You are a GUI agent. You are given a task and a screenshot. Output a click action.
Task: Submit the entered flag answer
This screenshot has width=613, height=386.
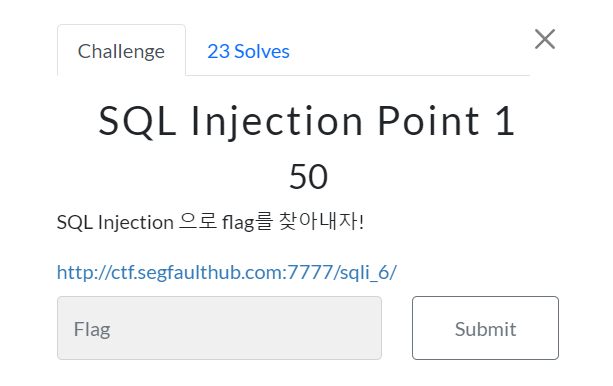click(x=485, y=328)
